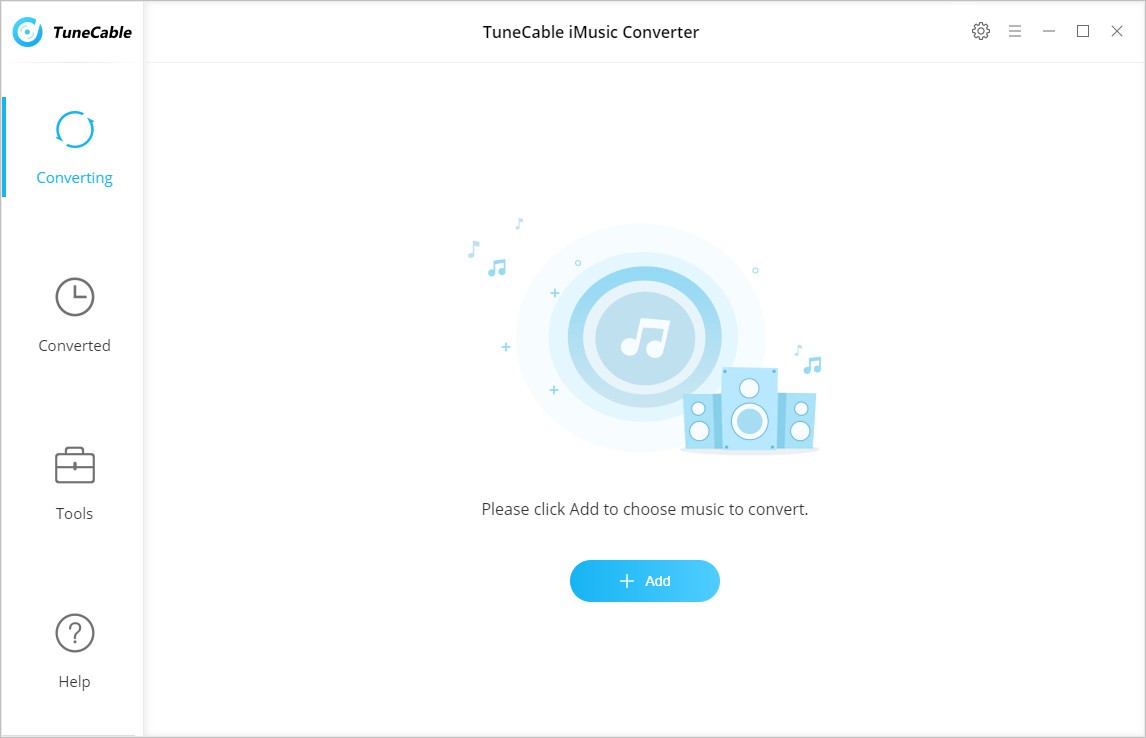Switch to the Converted tab label
1146x738 pixels.
click(x=75, y=346)
